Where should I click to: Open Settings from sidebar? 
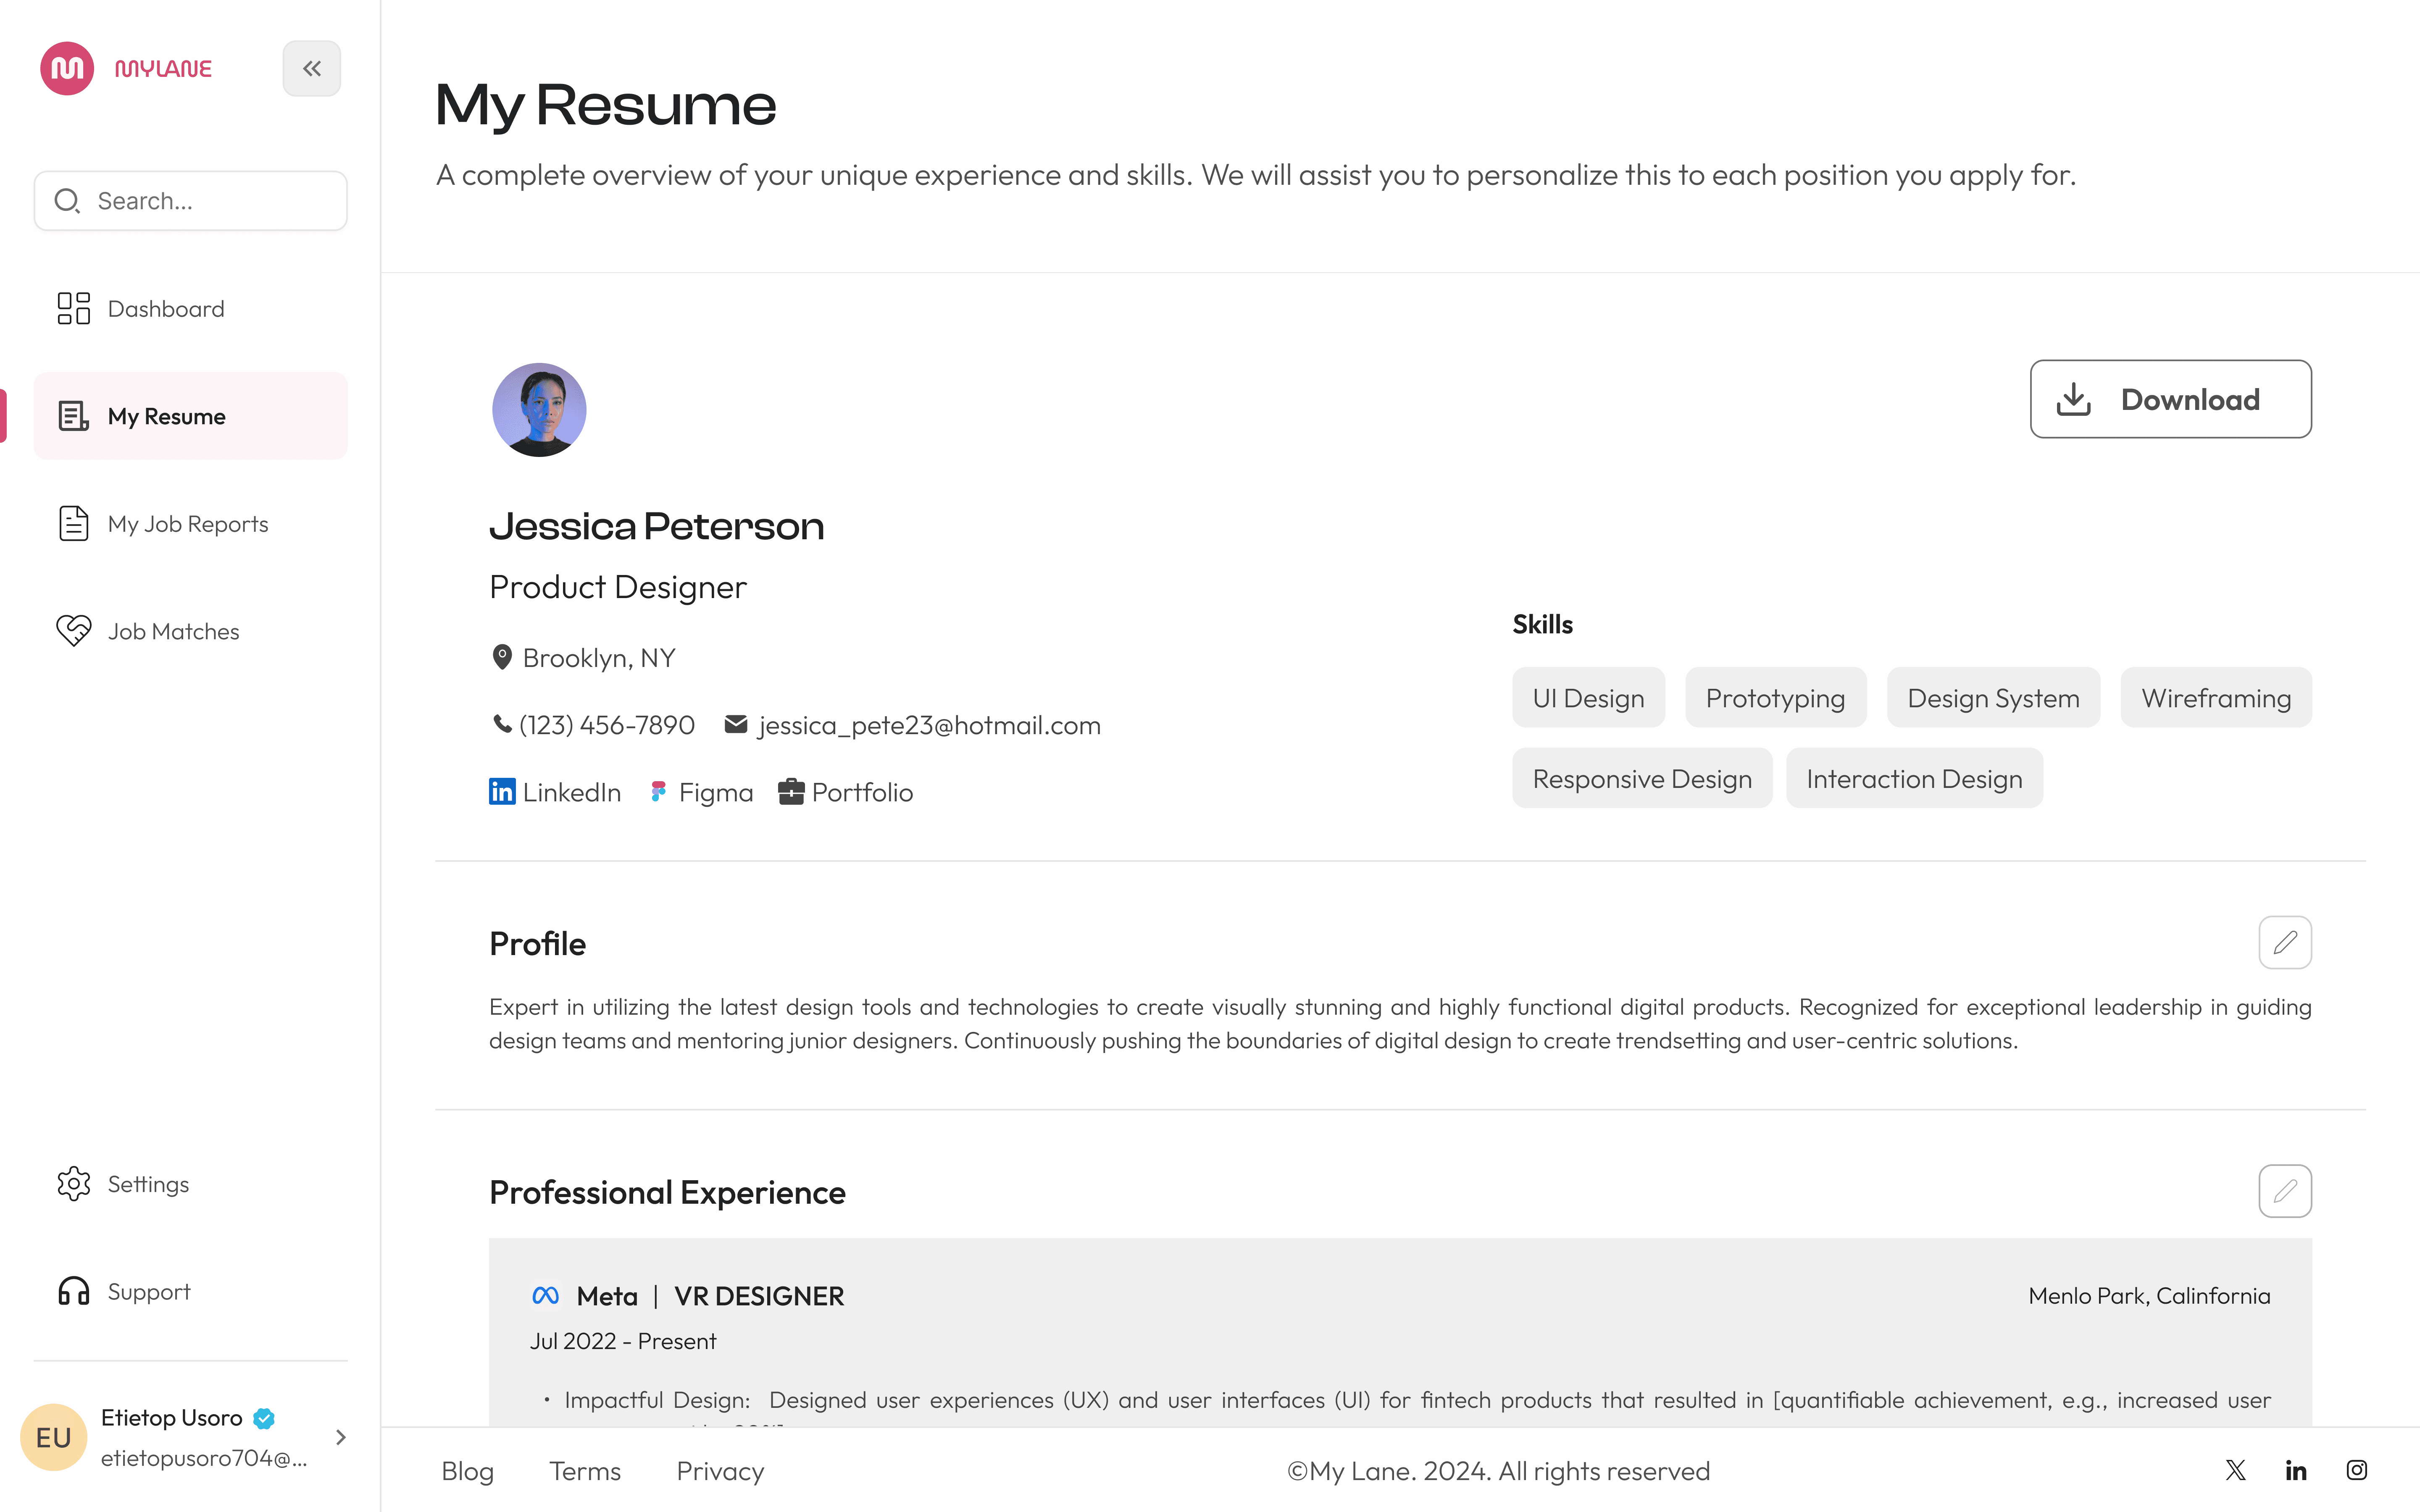coord(191,1184)
